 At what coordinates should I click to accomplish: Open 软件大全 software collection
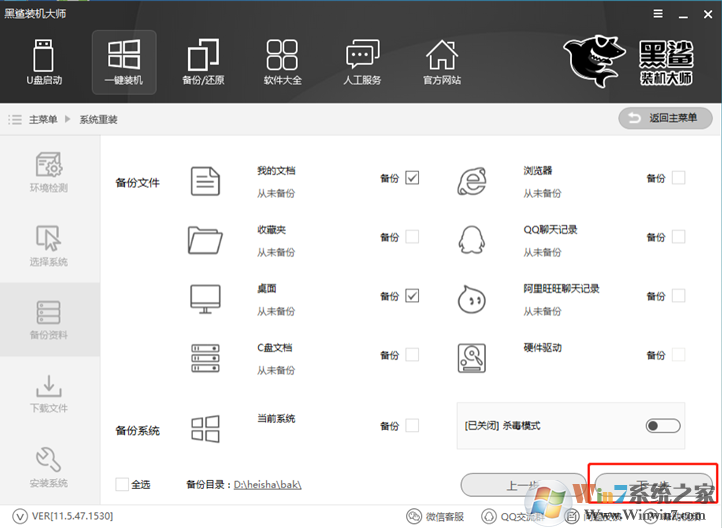283,61
